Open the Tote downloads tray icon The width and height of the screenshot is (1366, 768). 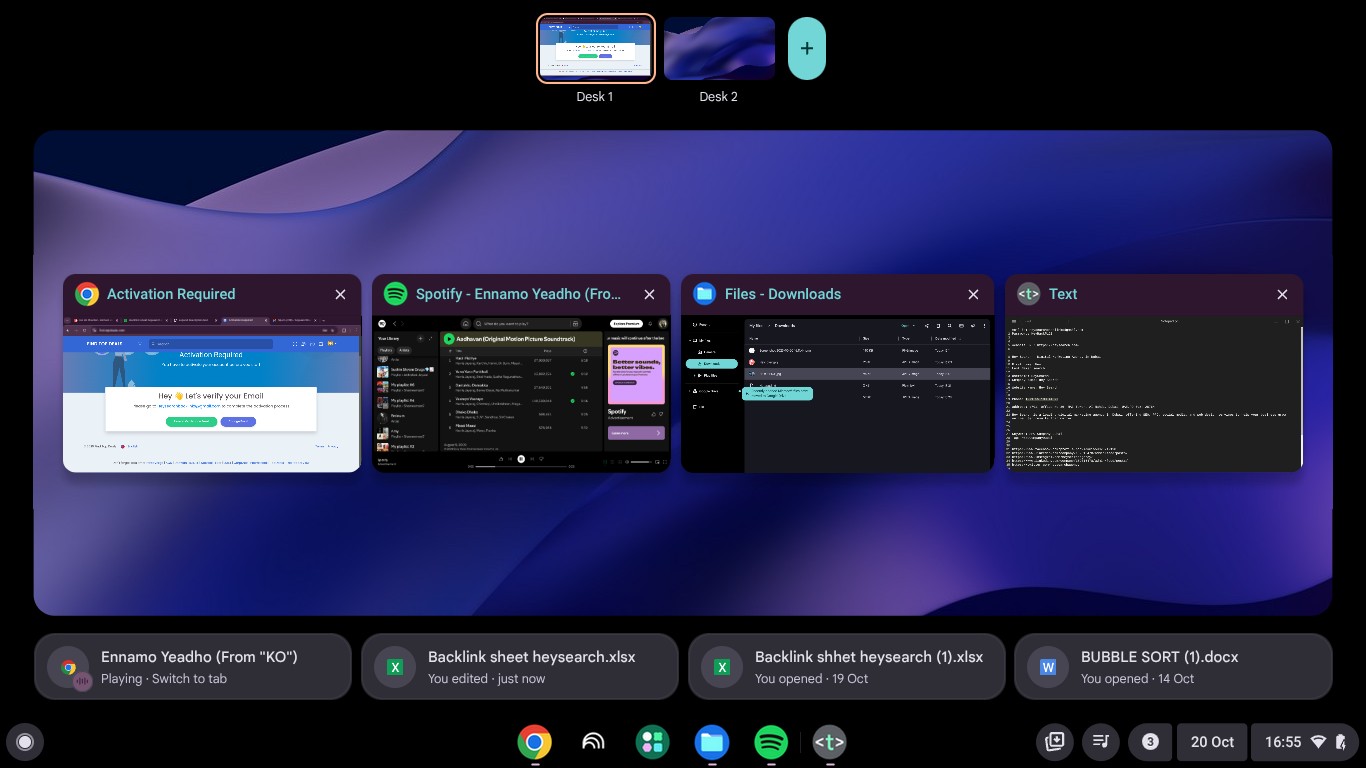tap(1054, 742)
